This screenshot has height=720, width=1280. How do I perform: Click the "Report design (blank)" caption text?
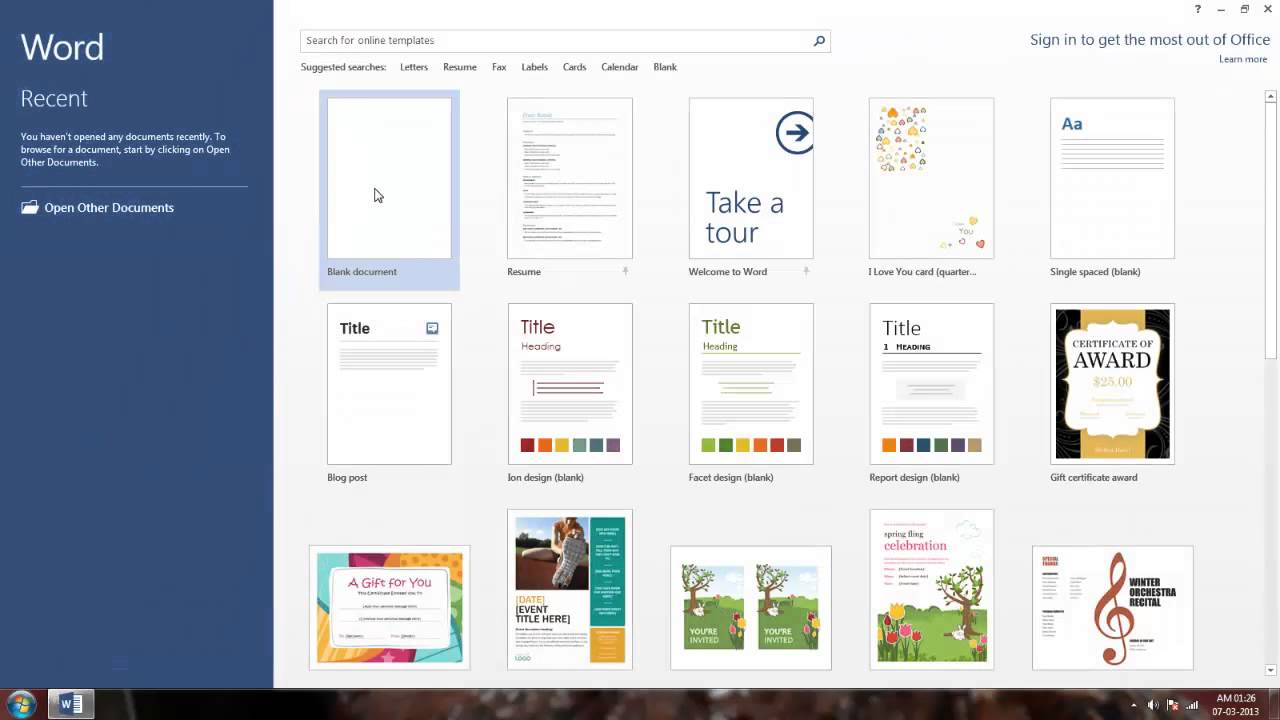[915, 478]
